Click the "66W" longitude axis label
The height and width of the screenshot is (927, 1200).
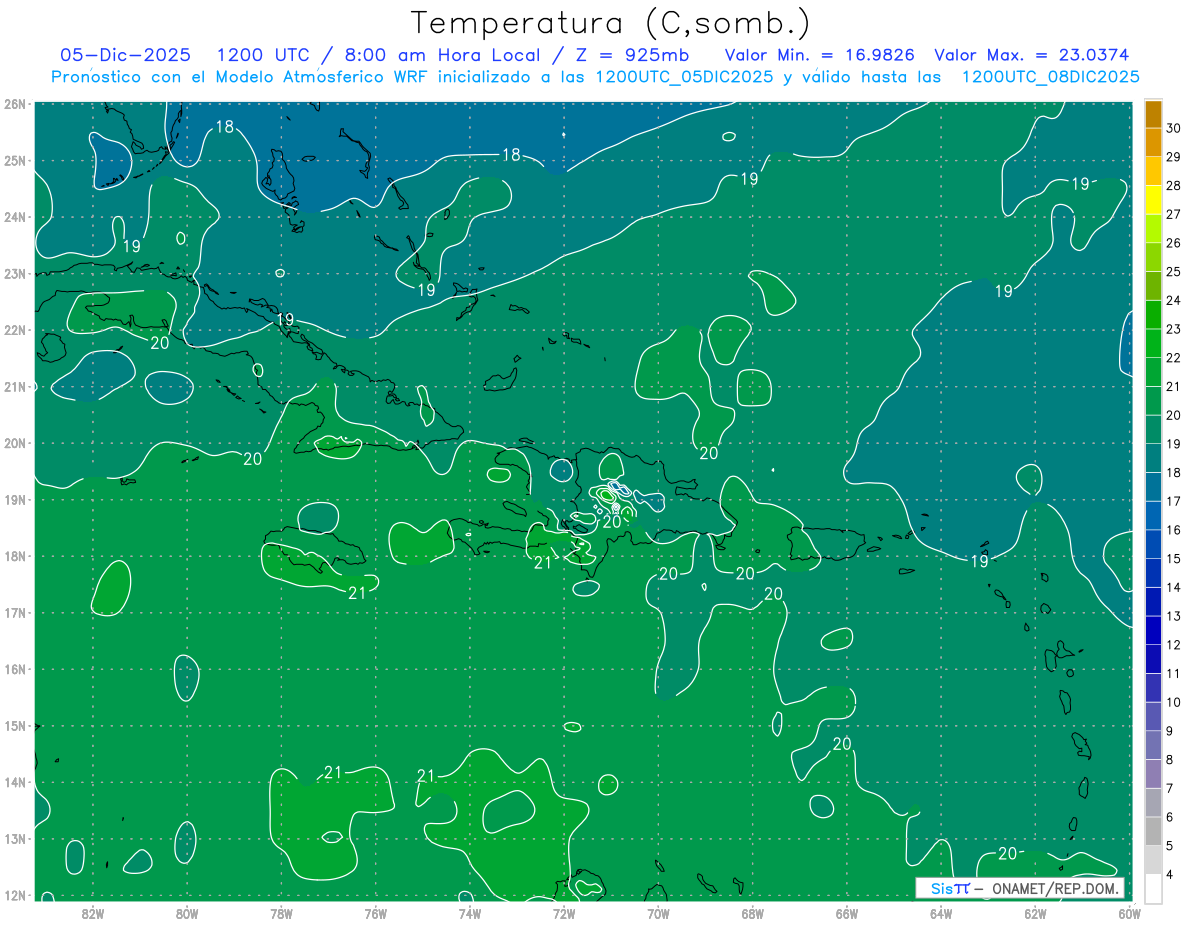[x=847, y=912]
